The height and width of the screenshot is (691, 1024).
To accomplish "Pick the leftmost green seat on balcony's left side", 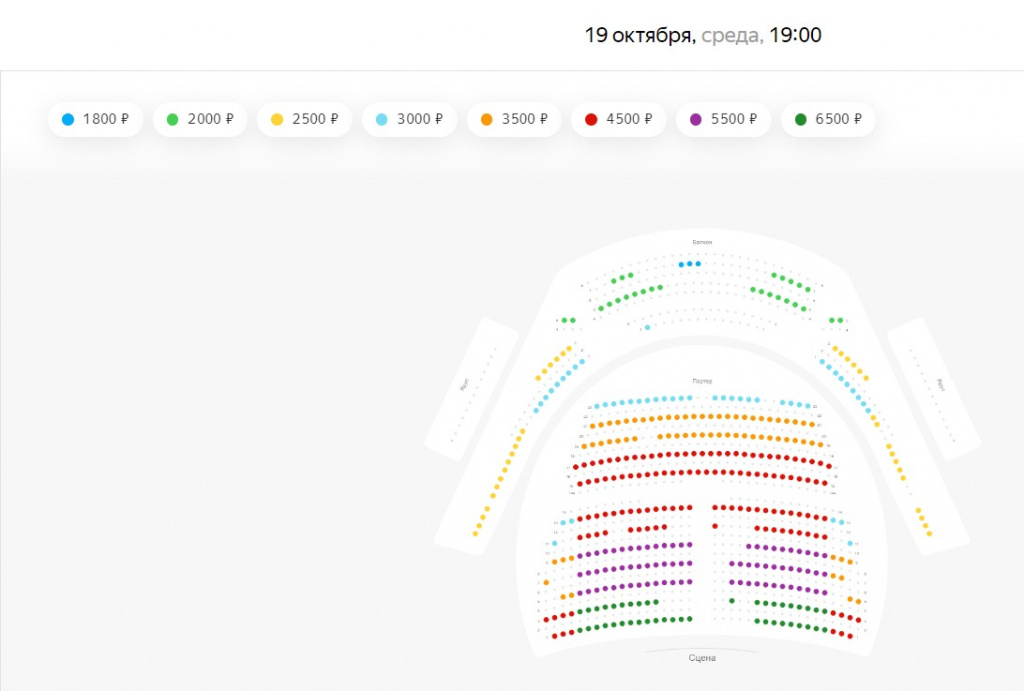I will [x=565, y=320].
